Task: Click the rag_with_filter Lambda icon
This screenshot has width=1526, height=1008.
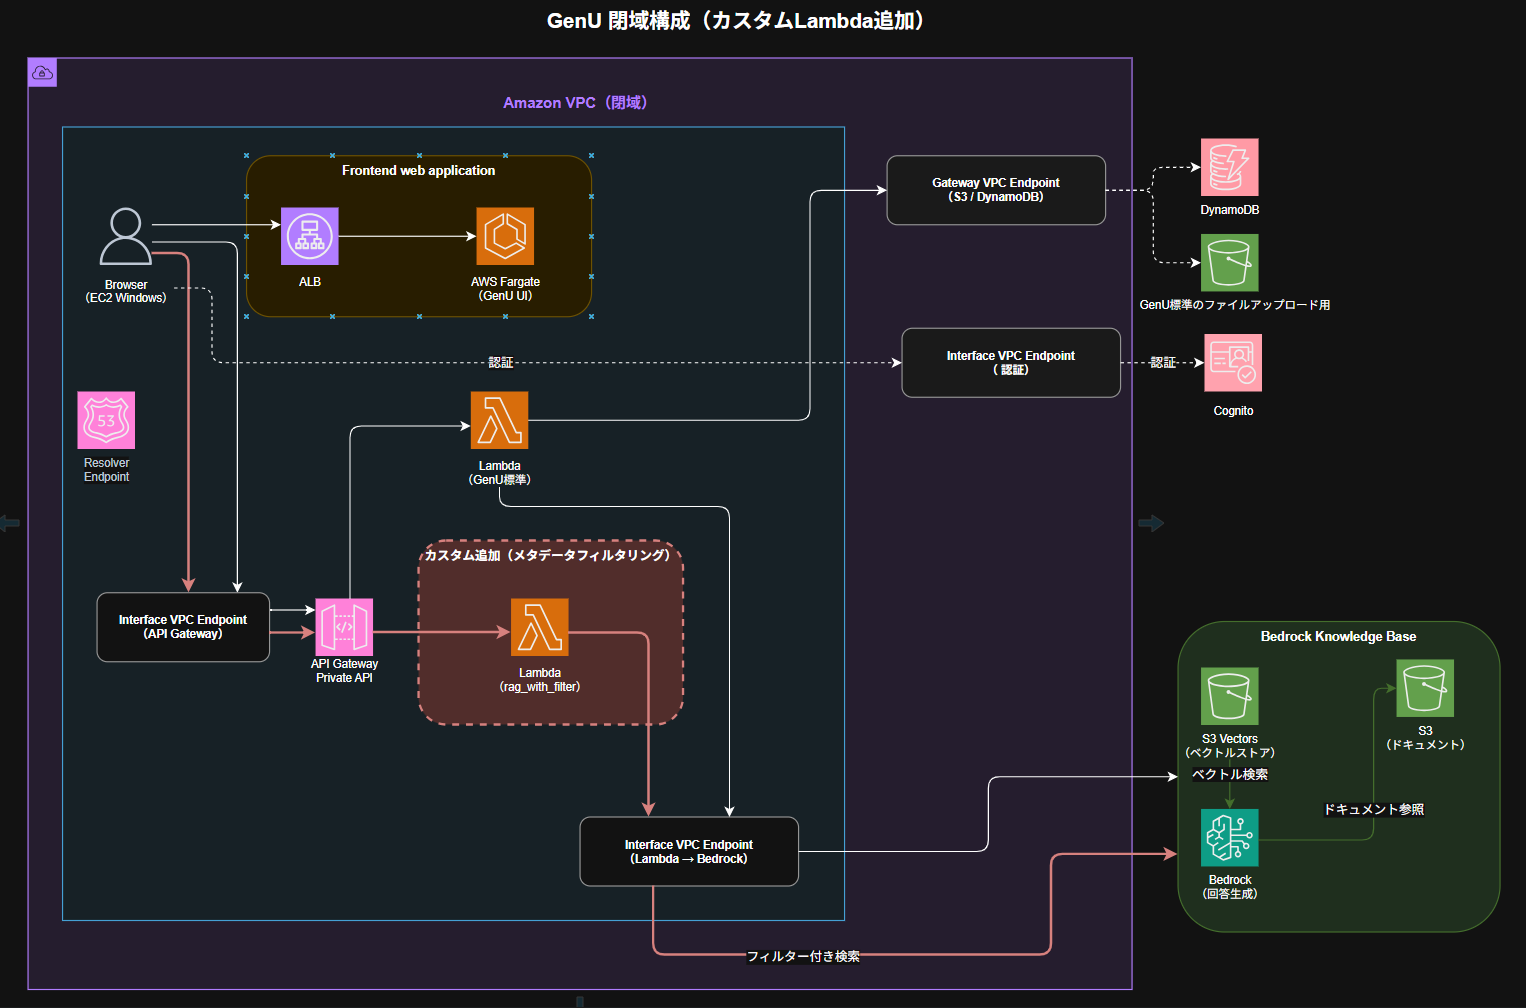Action: [540, 628]
